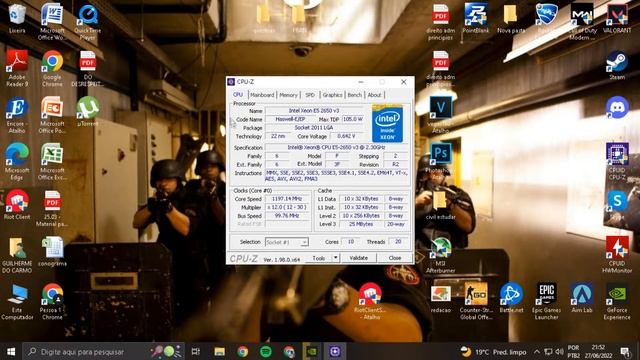Launch PointBlank desktop shortcut
Viewport: 640px width, 360px height.
(476, 18)
